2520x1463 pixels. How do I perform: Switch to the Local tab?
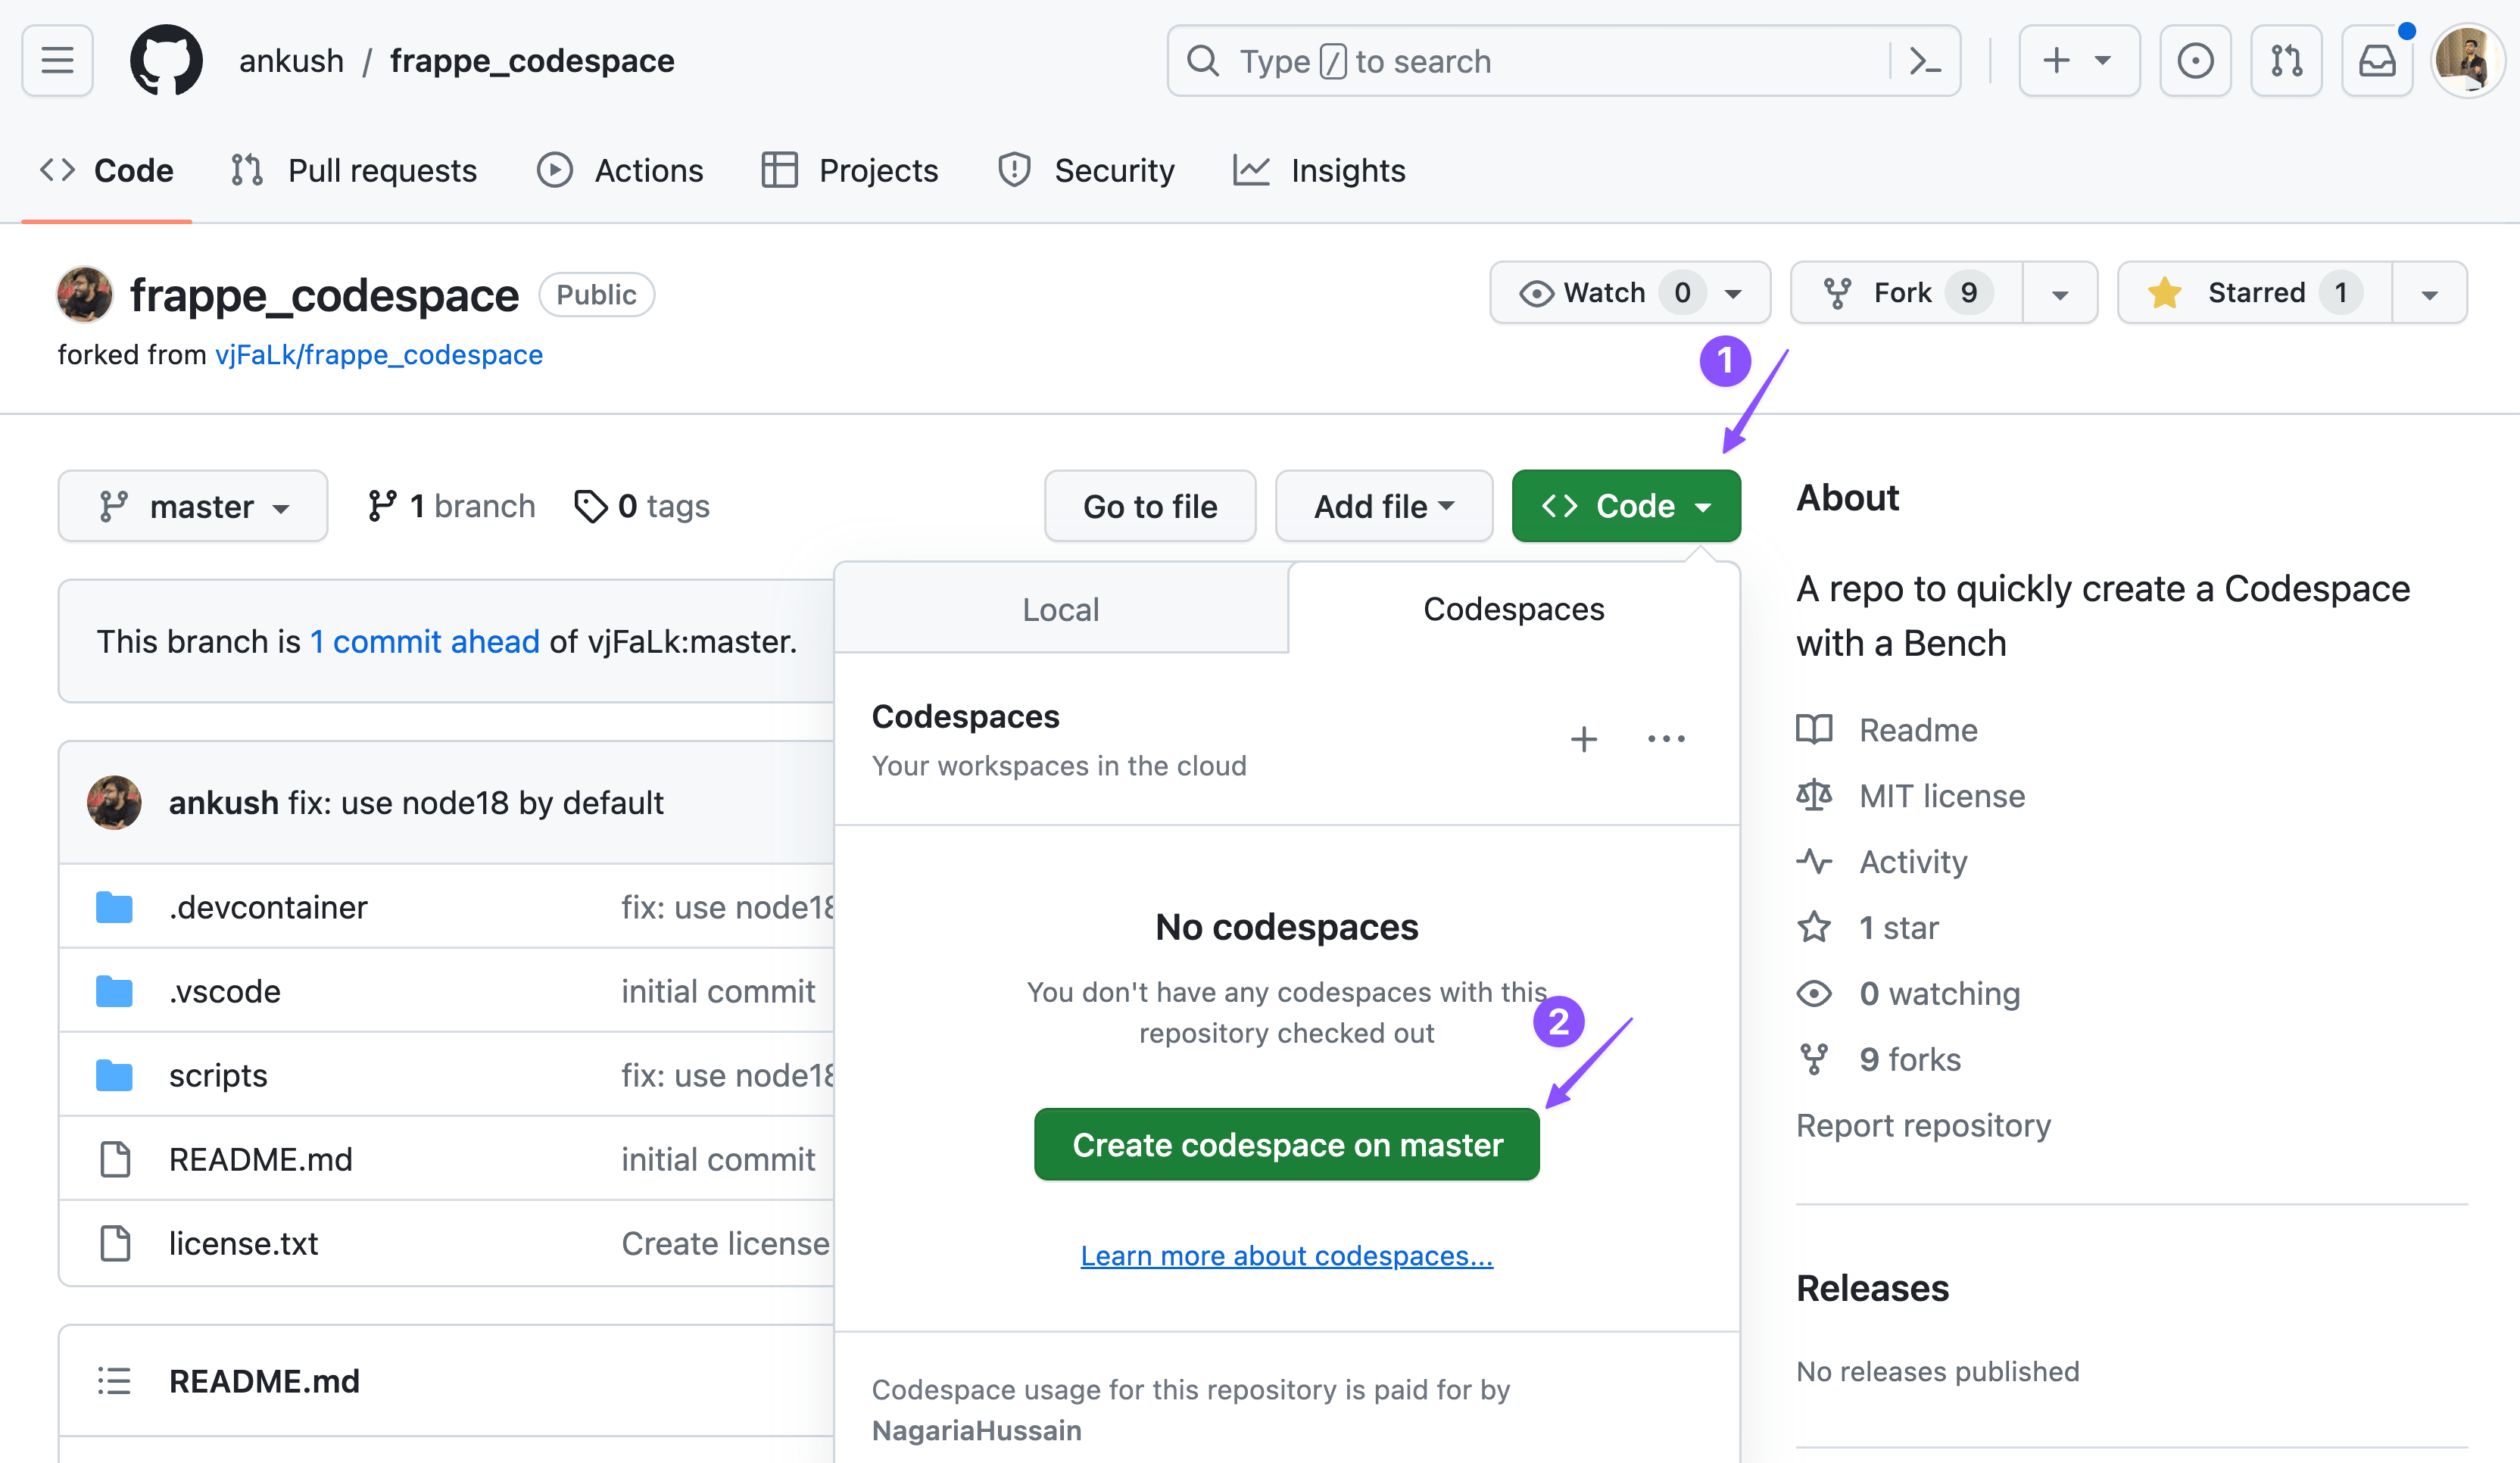(1060, 610)
